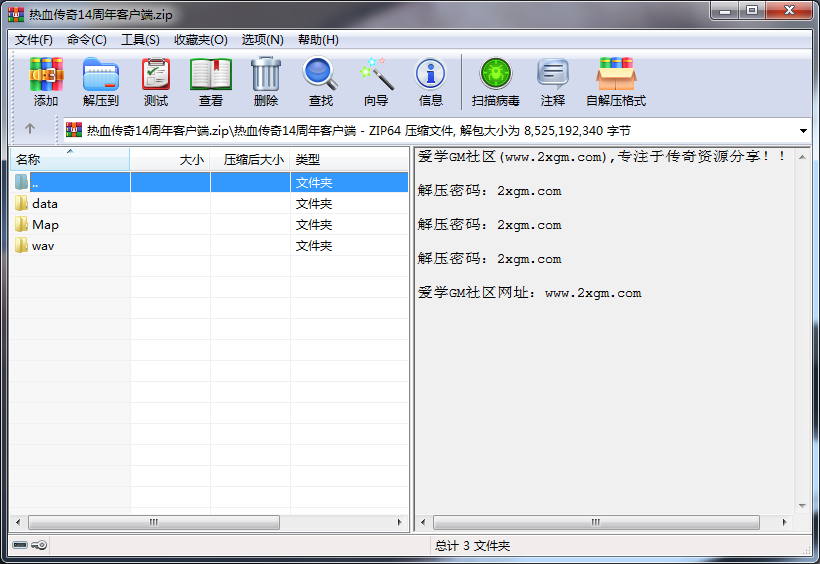Sort by 名称 column header
Image resolution: width=820 pixels, height=564 pixels.
(70, 160)
